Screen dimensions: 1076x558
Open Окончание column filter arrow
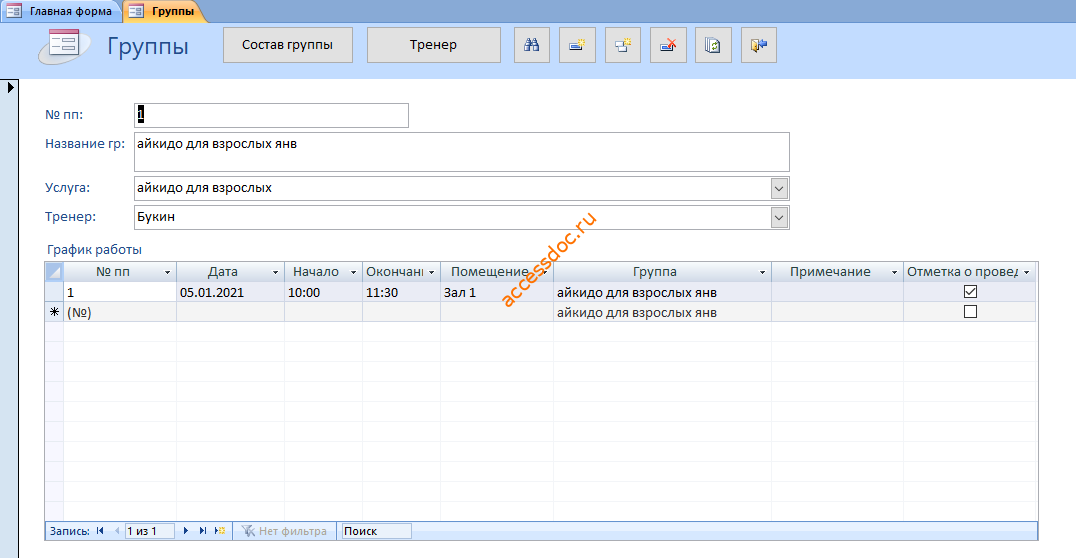click(x=432, y=272)
